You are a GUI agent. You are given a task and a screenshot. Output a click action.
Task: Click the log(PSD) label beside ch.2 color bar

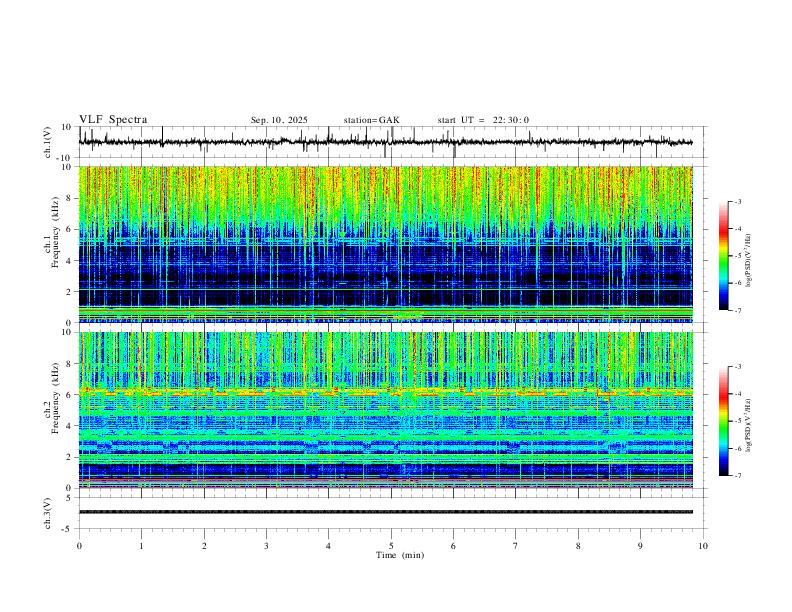pyautogui.click(x=748, y=426)
